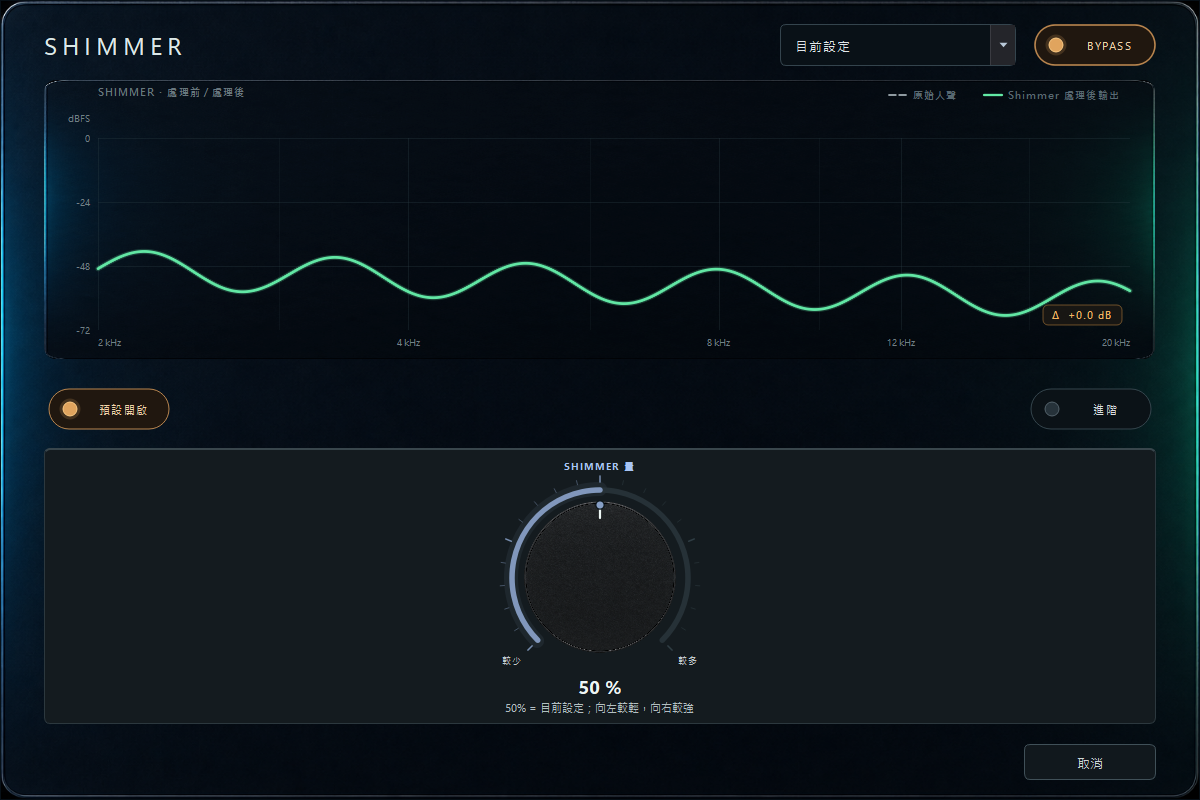Click the SHIMMER 量 knob label

pos(600,467)
